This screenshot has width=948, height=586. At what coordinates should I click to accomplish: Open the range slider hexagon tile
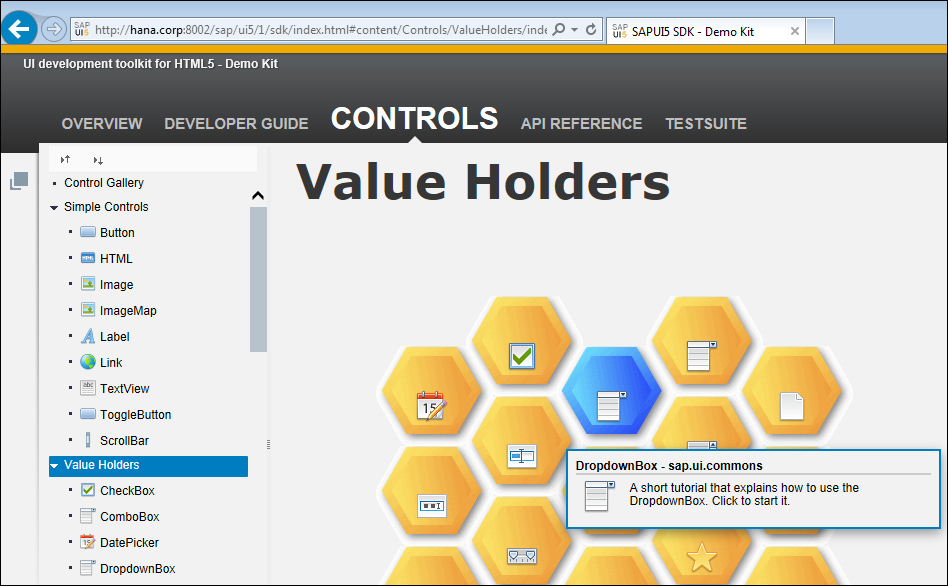coord(521,541)
